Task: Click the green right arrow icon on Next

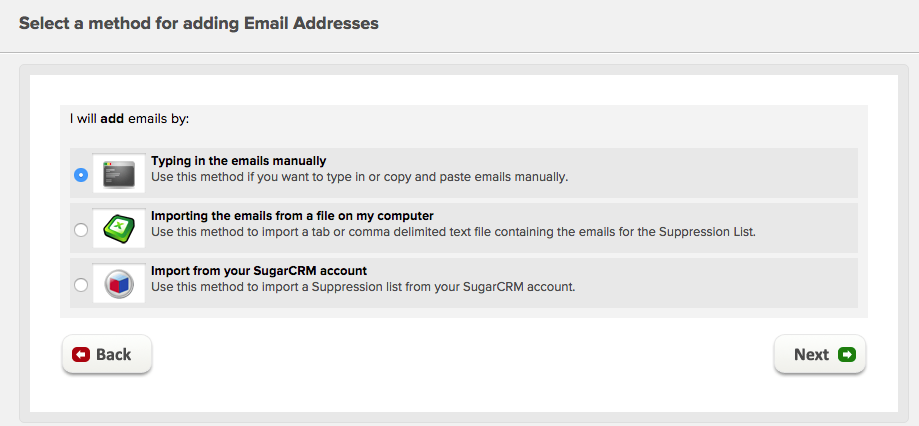Action: (x=847, y=355)
